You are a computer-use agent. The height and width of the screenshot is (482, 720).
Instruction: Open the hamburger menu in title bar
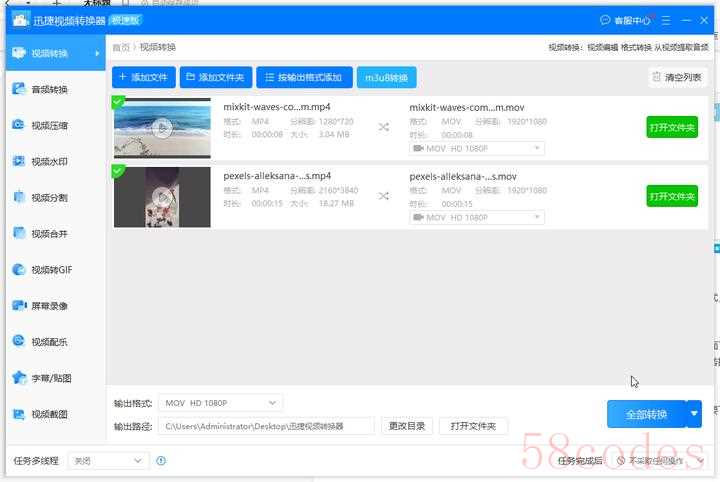pyautogui.click(x=666, y=21)
